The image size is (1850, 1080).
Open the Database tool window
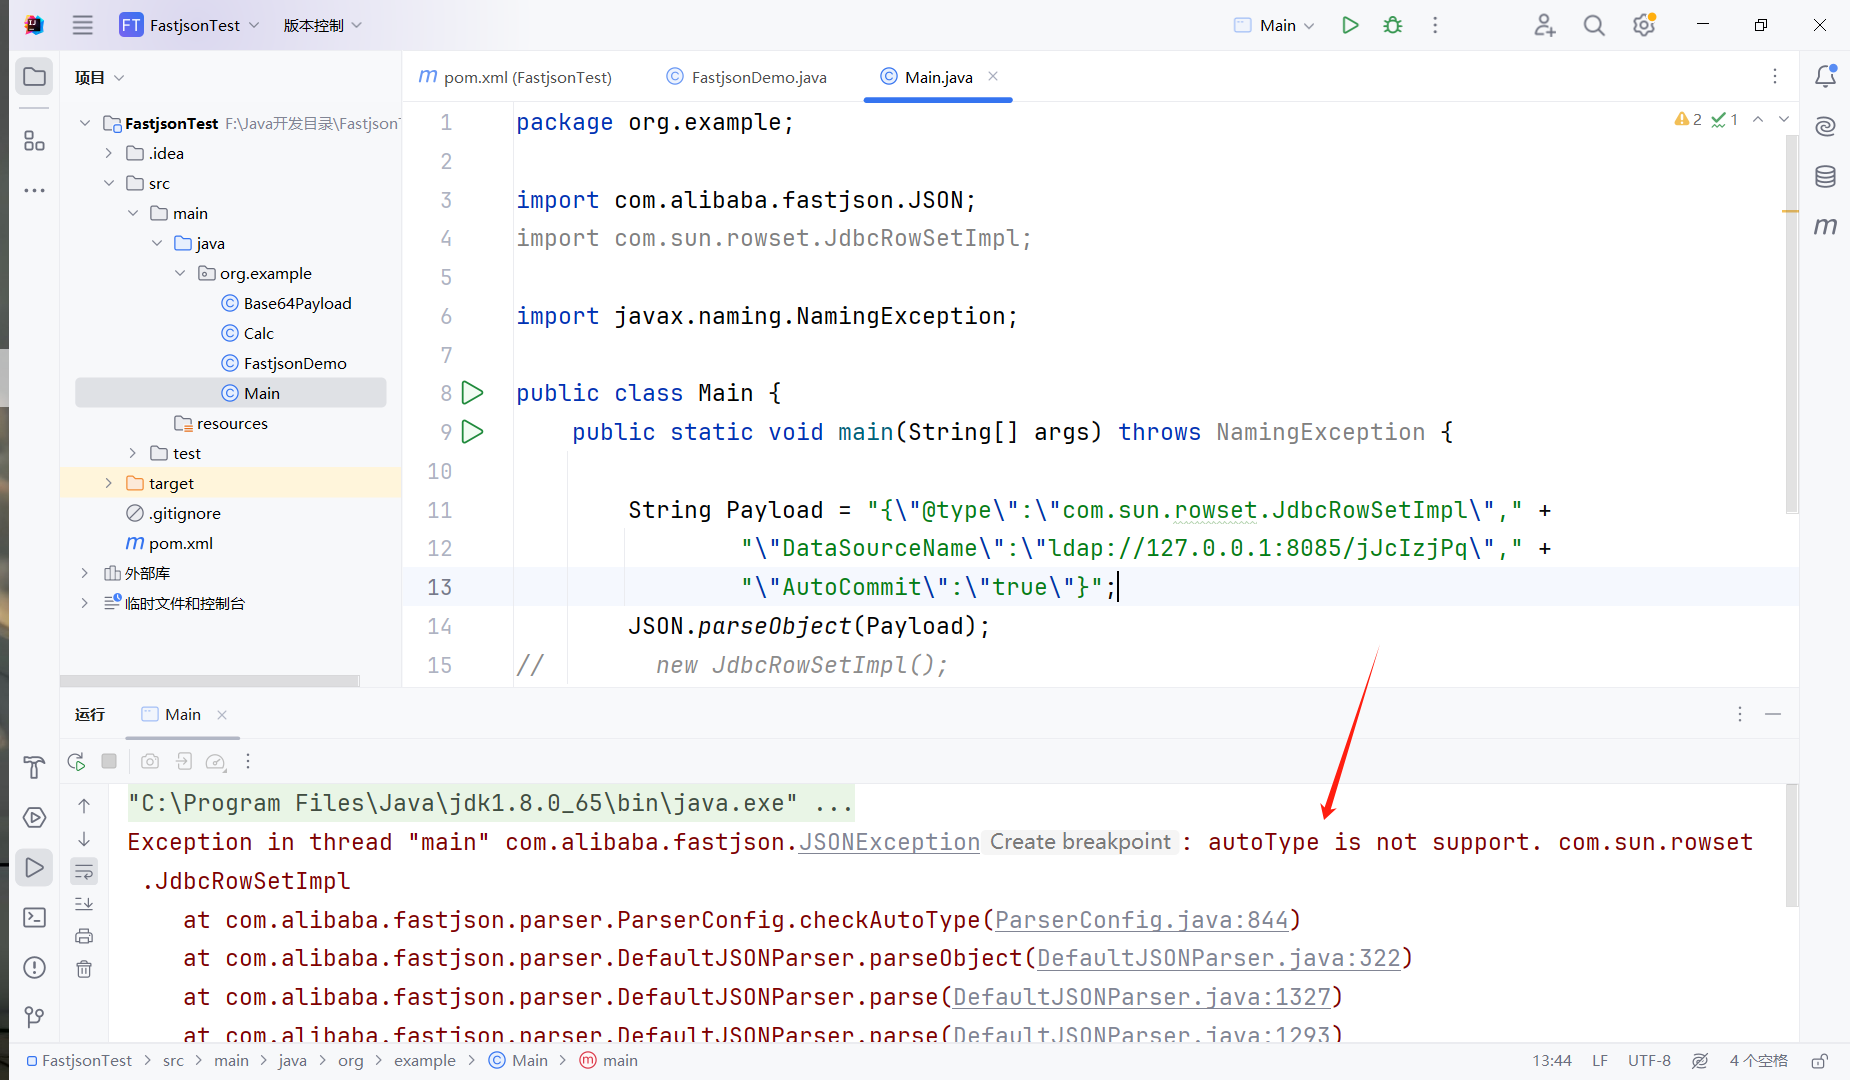[x=1825, y=177]
